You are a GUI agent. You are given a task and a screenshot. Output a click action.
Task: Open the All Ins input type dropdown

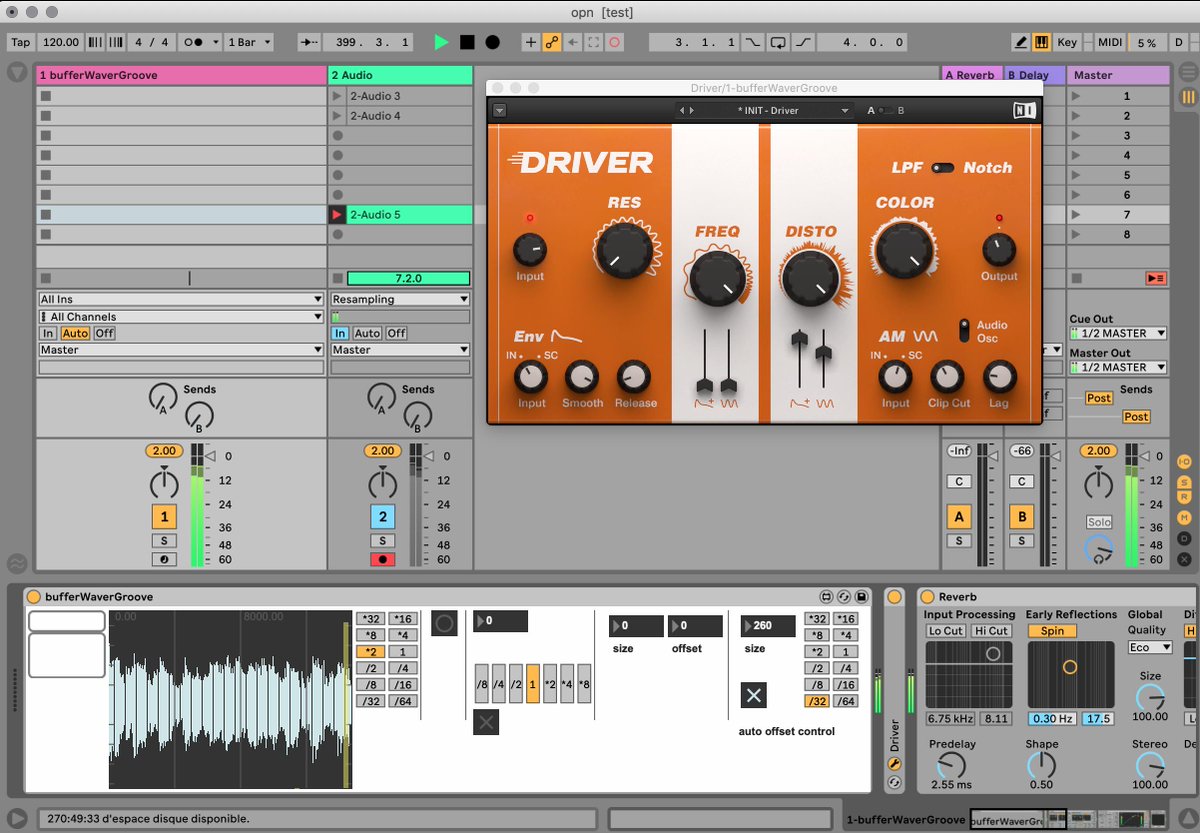181,299
